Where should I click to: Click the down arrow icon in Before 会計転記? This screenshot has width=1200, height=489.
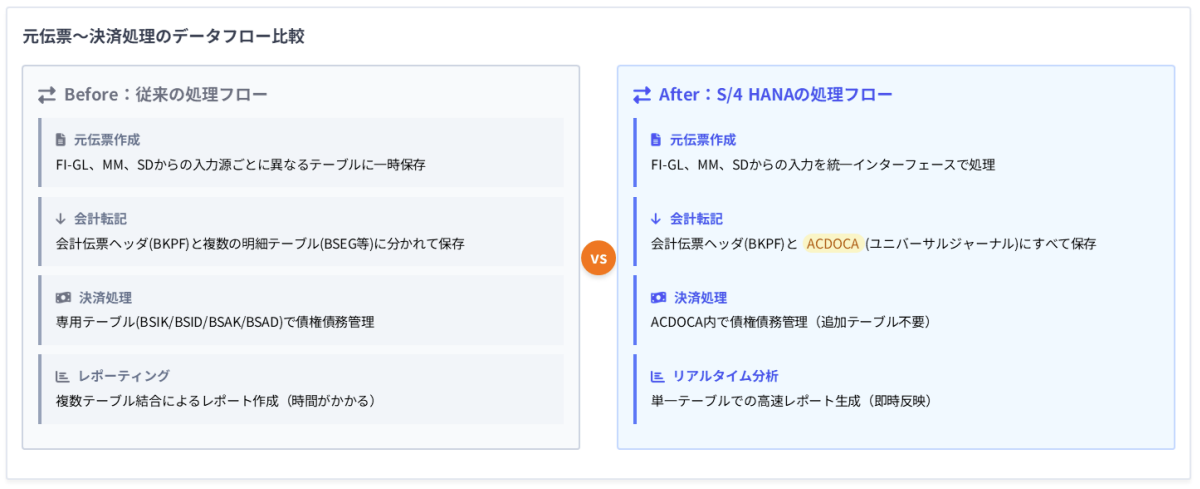[x=61, y=218]
